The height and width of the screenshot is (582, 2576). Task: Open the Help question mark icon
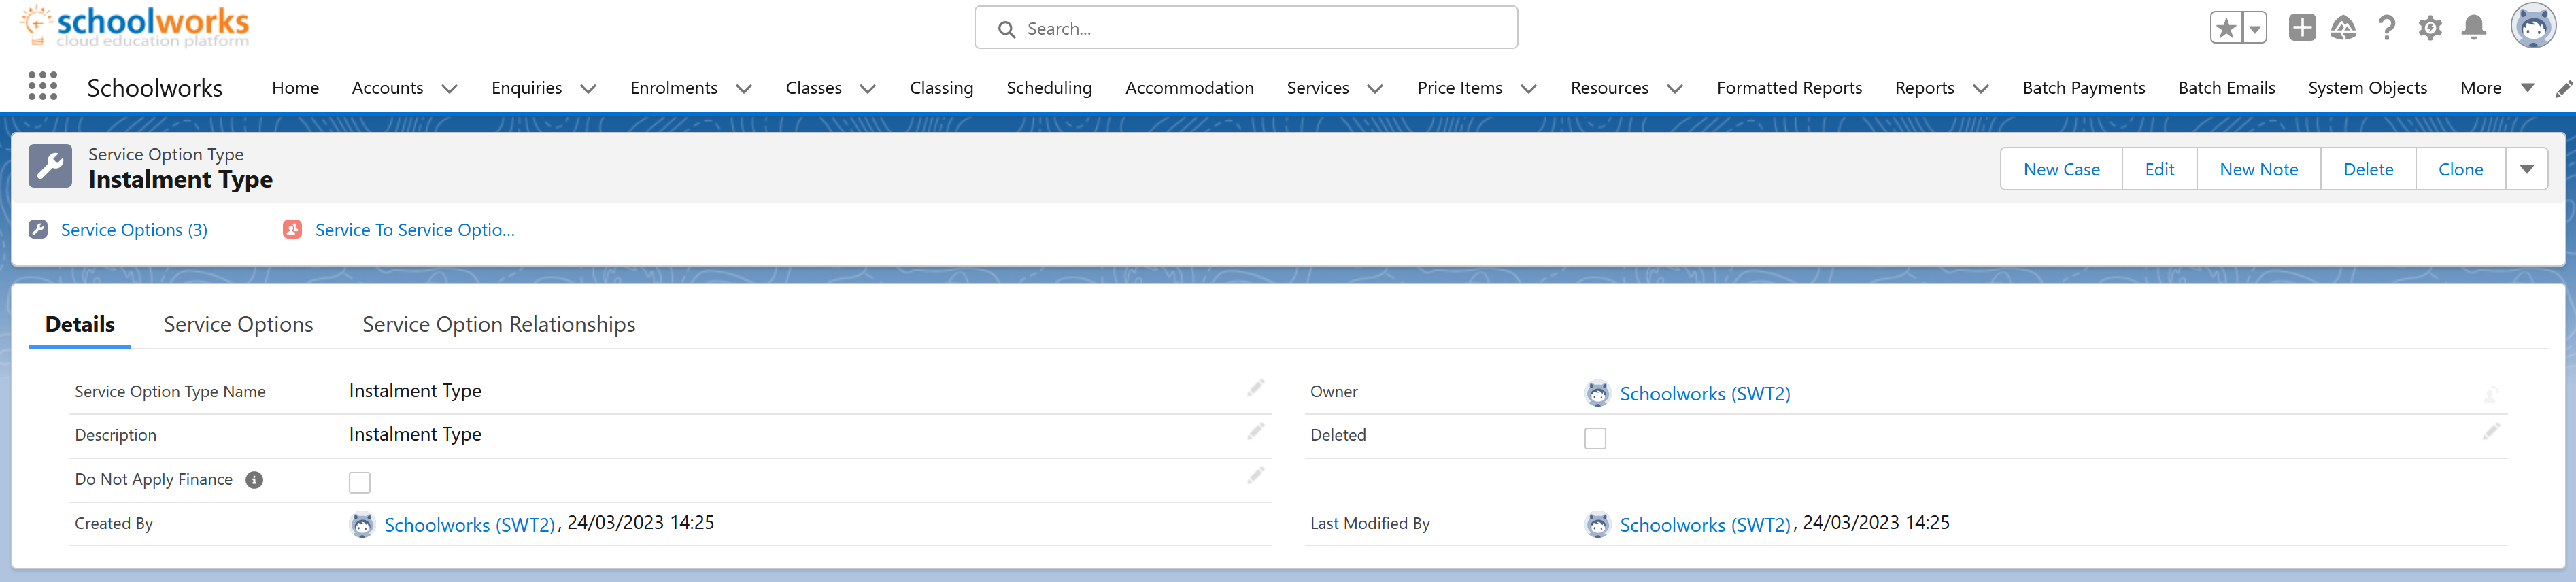pyautogui.click(x=2387, y=28)
